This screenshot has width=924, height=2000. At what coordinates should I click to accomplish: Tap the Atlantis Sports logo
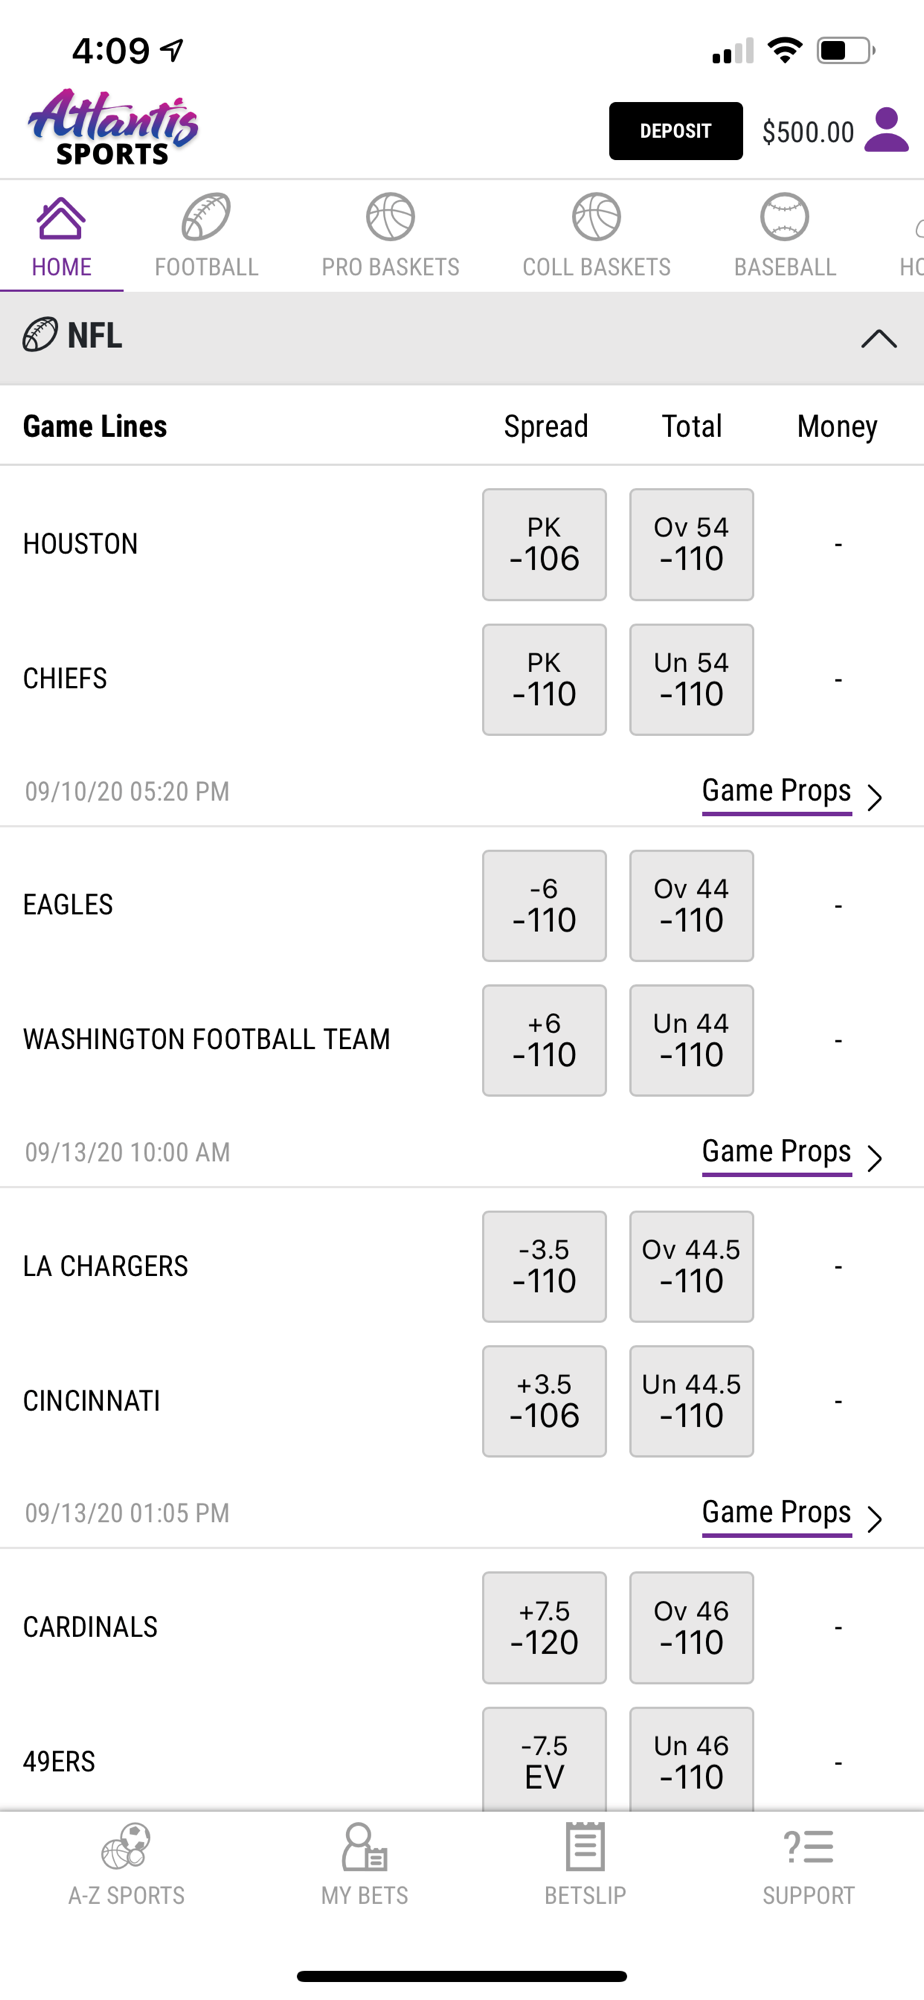tap(113, 127)
